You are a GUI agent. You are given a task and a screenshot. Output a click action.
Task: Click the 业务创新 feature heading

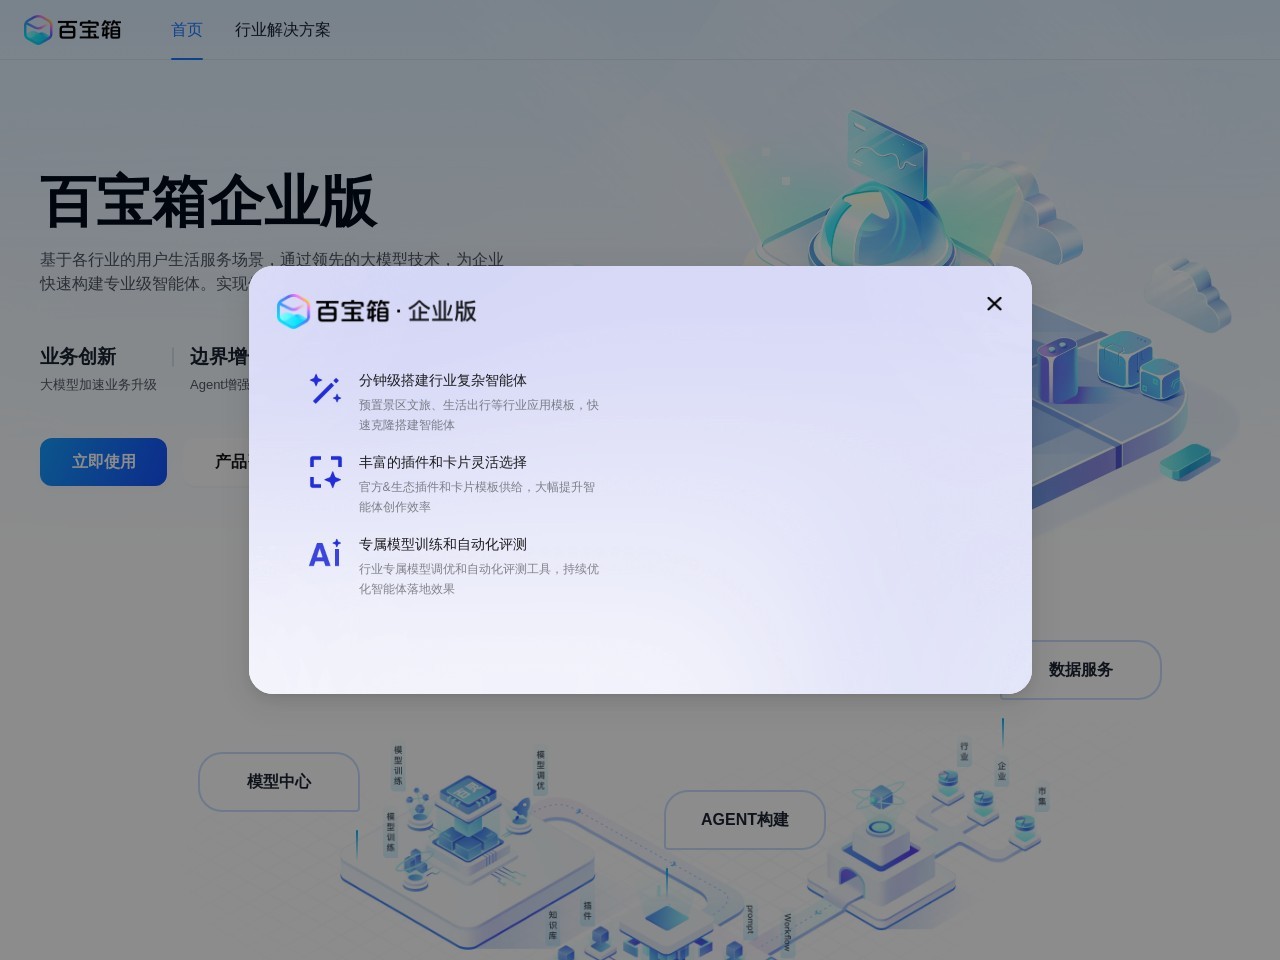[x=78, y=357]
